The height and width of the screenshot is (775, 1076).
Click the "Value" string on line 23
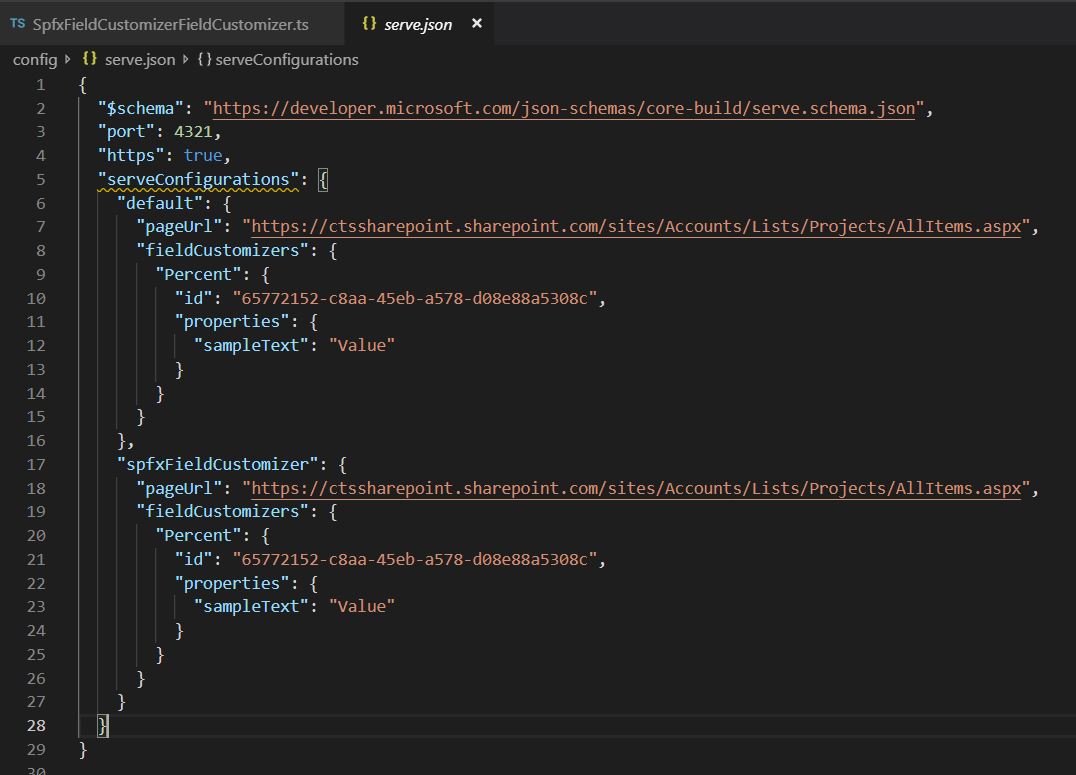(362, 607)
